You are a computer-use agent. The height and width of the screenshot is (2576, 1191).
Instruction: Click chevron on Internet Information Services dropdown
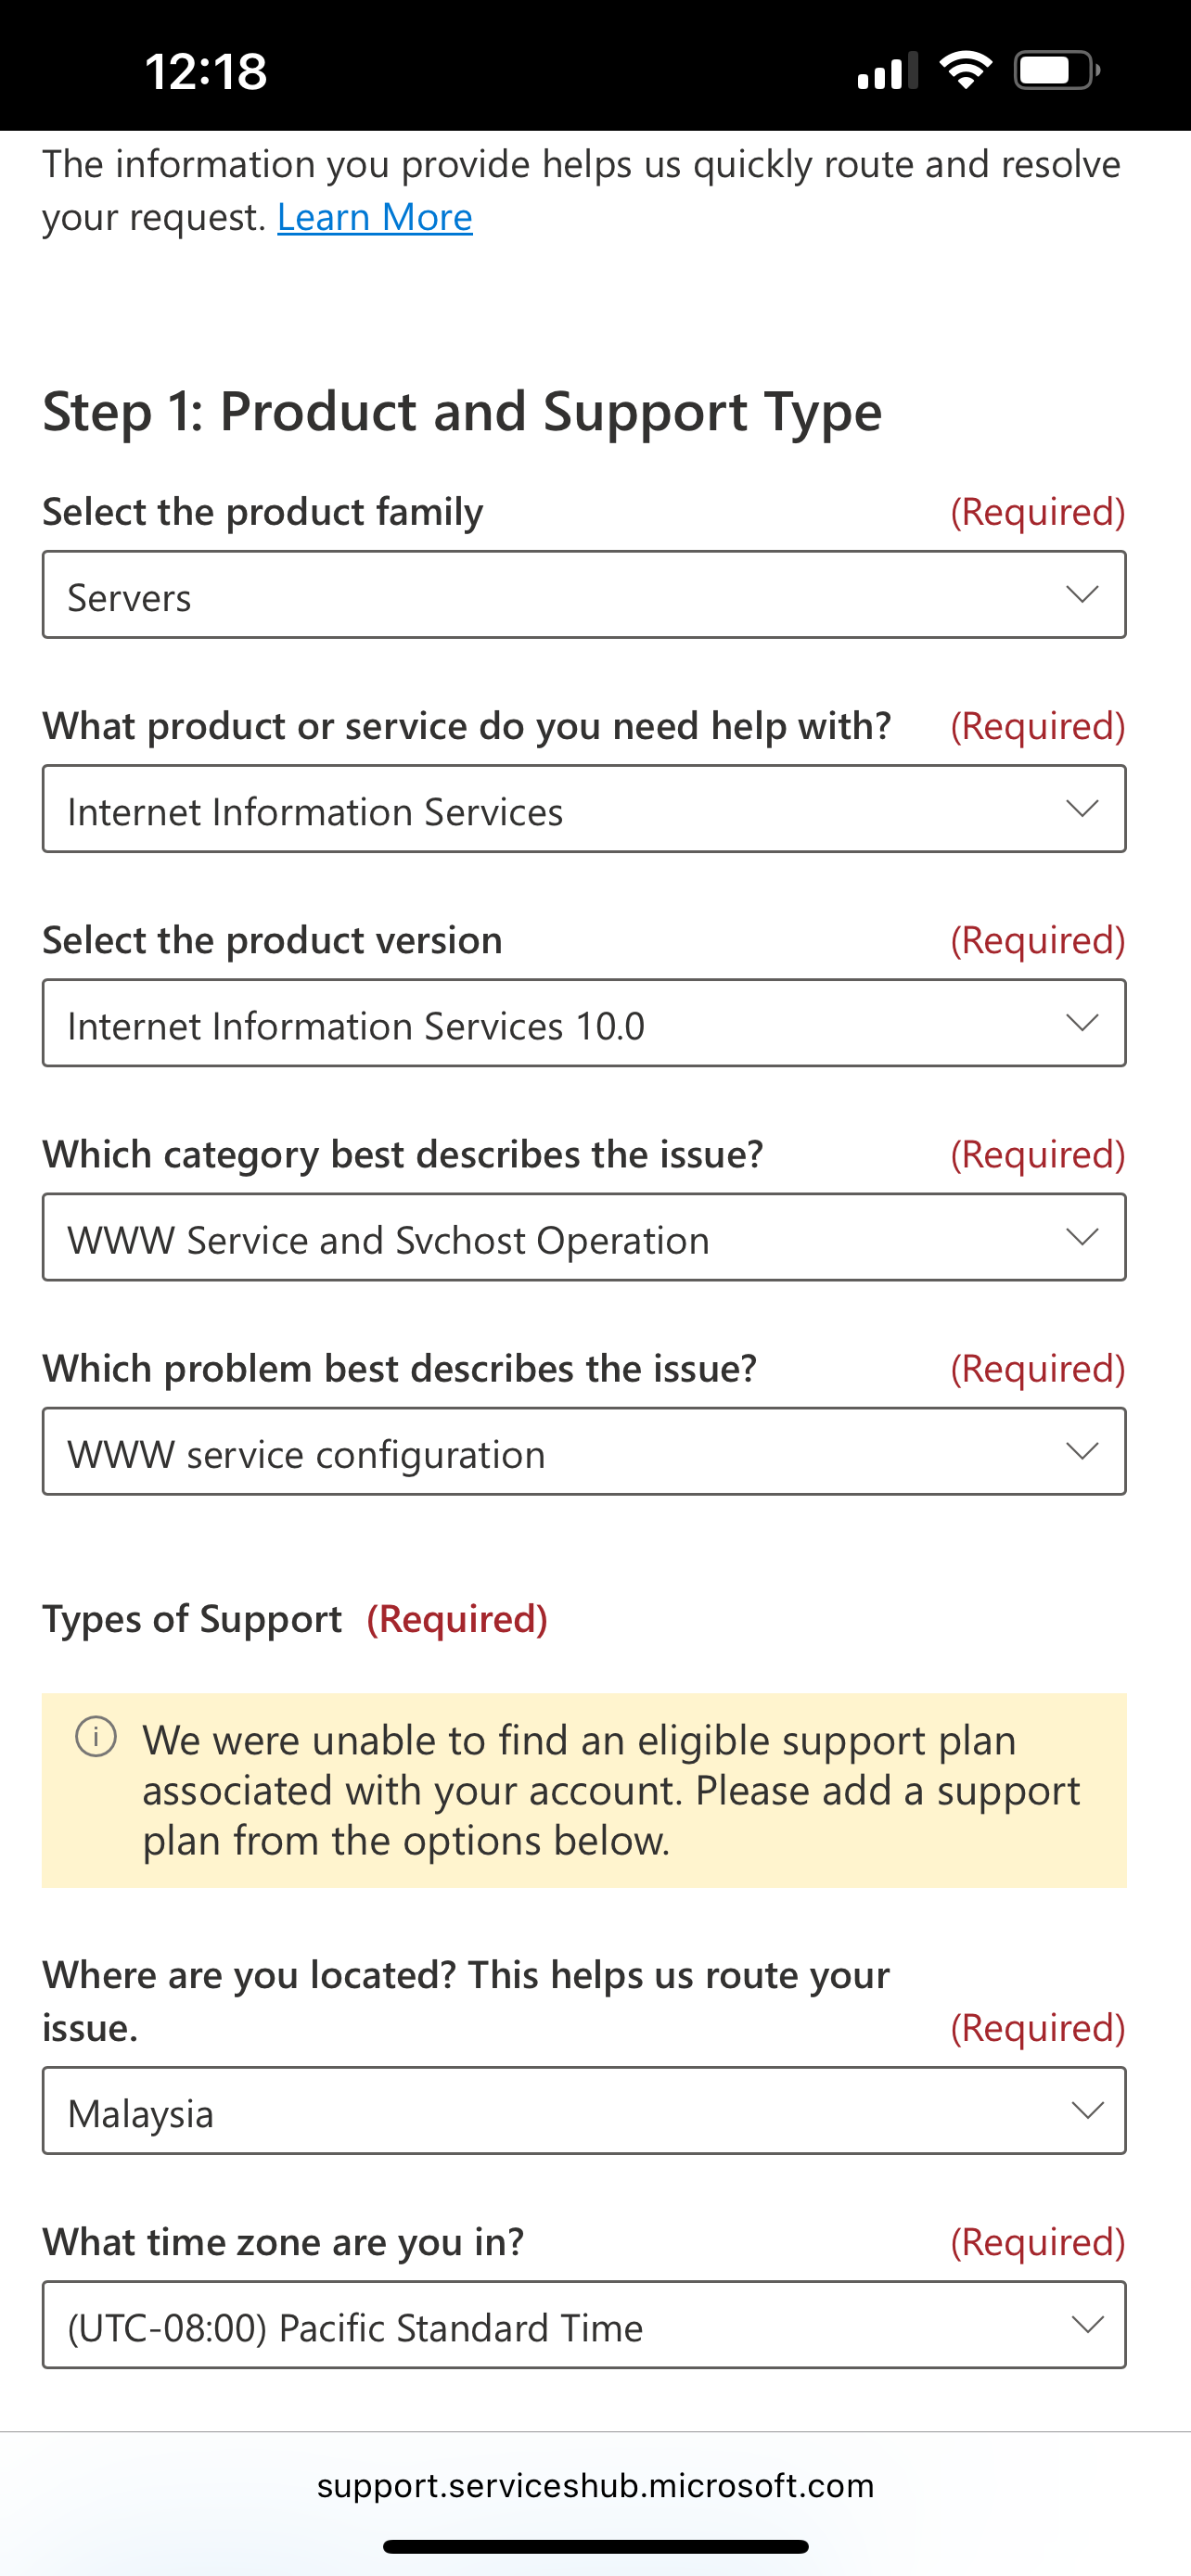[1082, 808]
